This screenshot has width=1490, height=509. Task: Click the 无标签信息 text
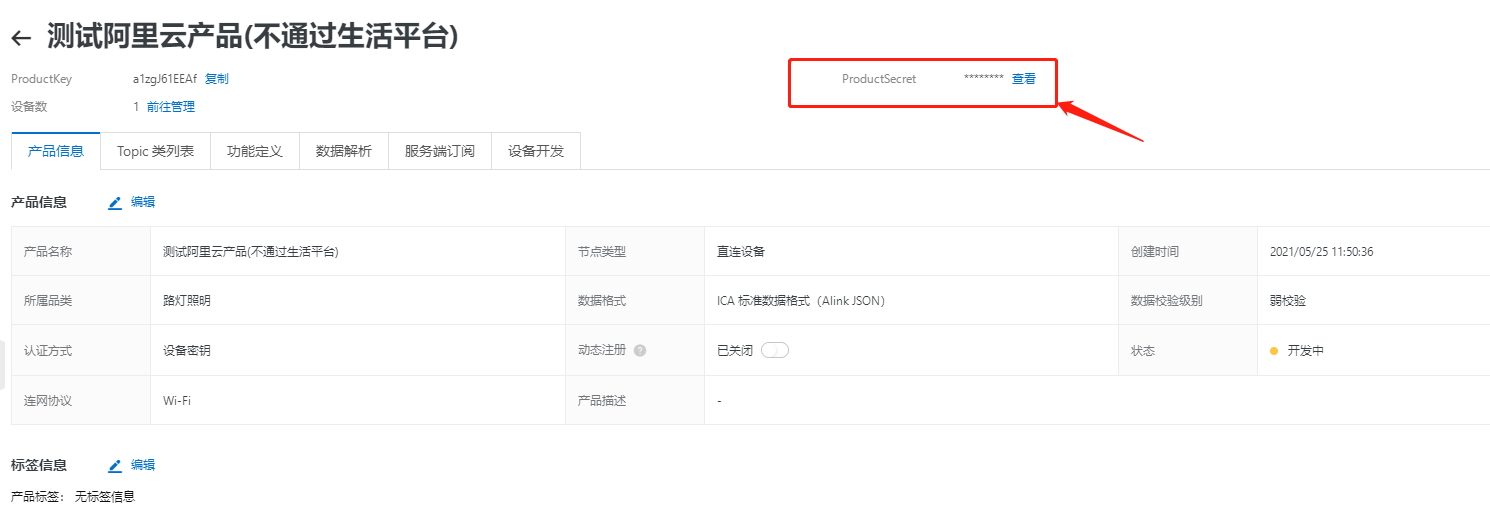click(x=105, y=496)
